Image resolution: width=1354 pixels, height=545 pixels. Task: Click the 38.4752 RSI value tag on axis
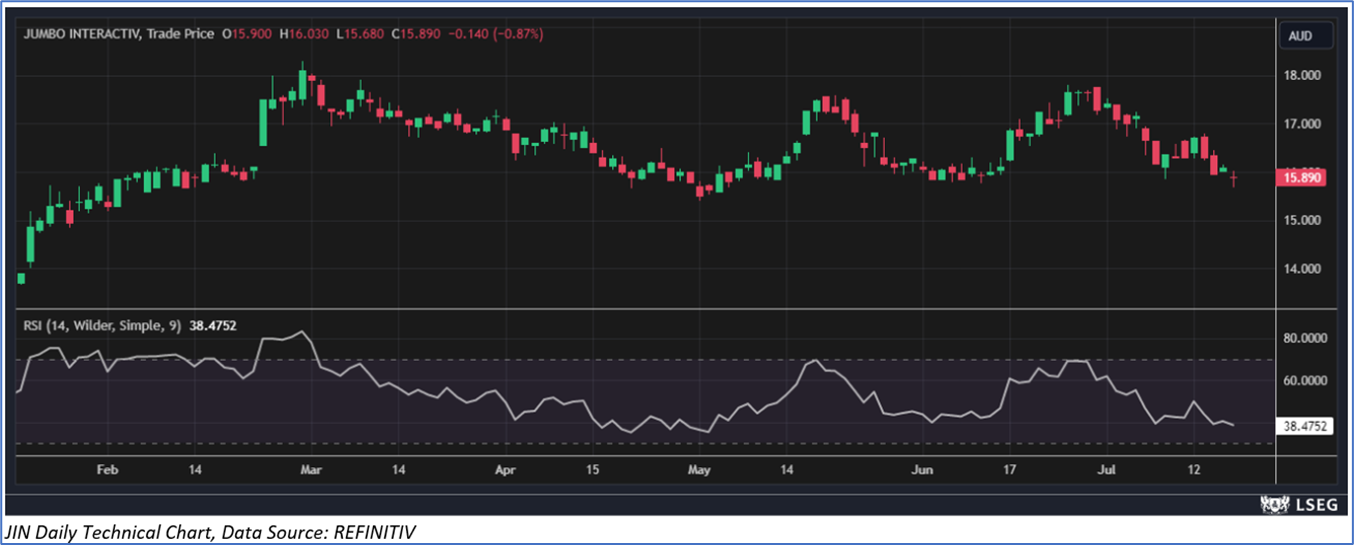coord(1304,425)
